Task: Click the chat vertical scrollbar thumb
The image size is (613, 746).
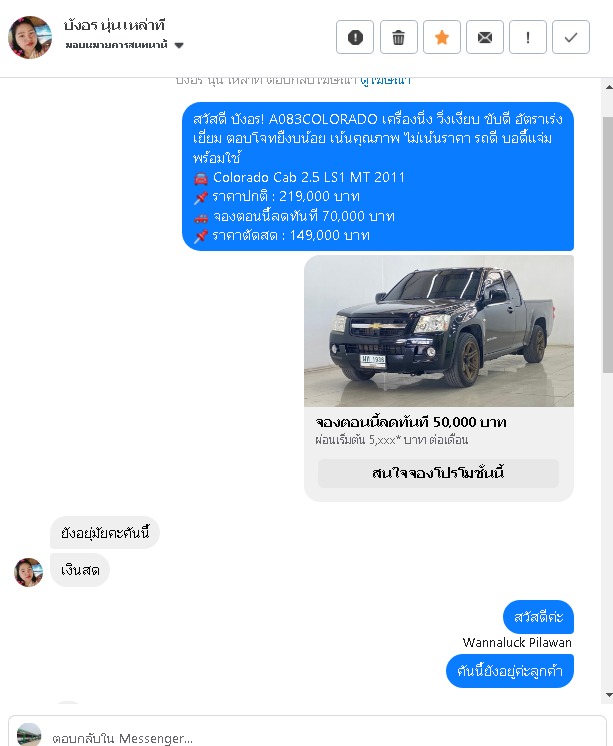Action: tap(608, 245)
